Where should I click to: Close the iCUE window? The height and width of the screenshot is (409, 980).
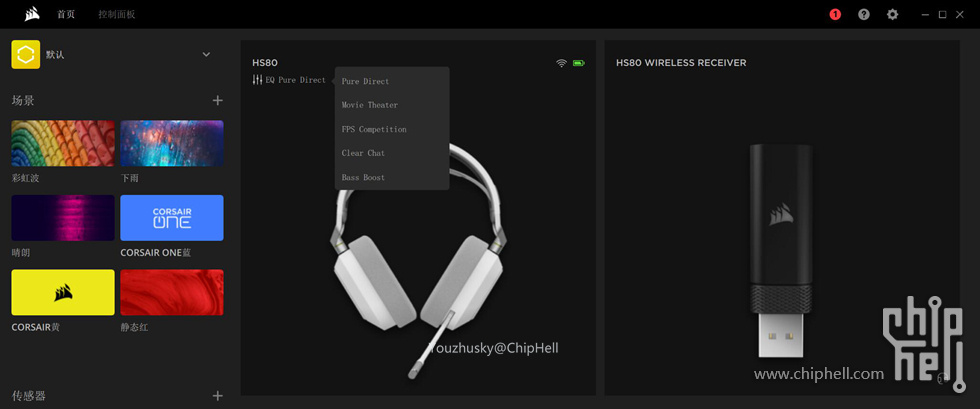pyautogui.click(x=960, y=14)
